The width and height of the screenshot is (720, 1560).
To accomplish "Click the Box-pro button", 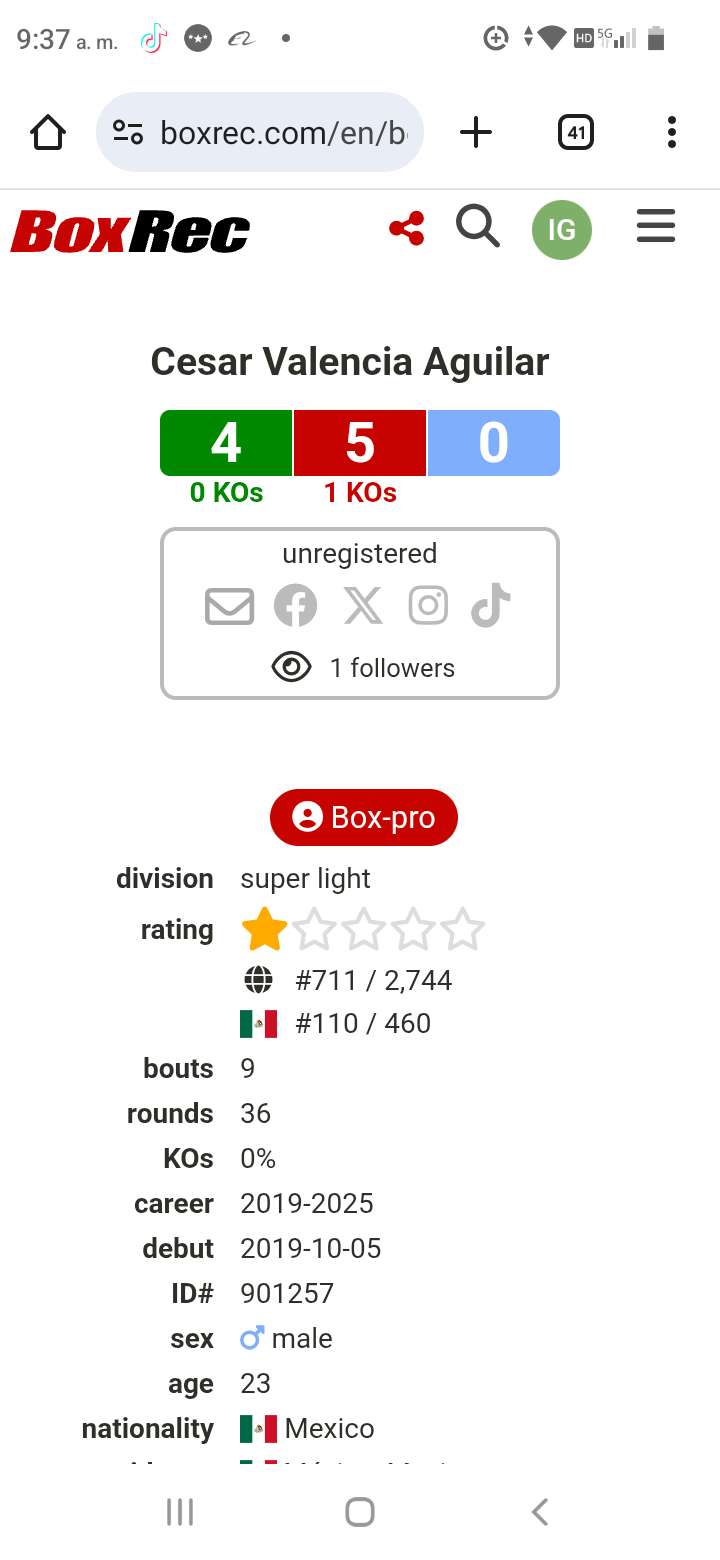I will tap(363, 817).
